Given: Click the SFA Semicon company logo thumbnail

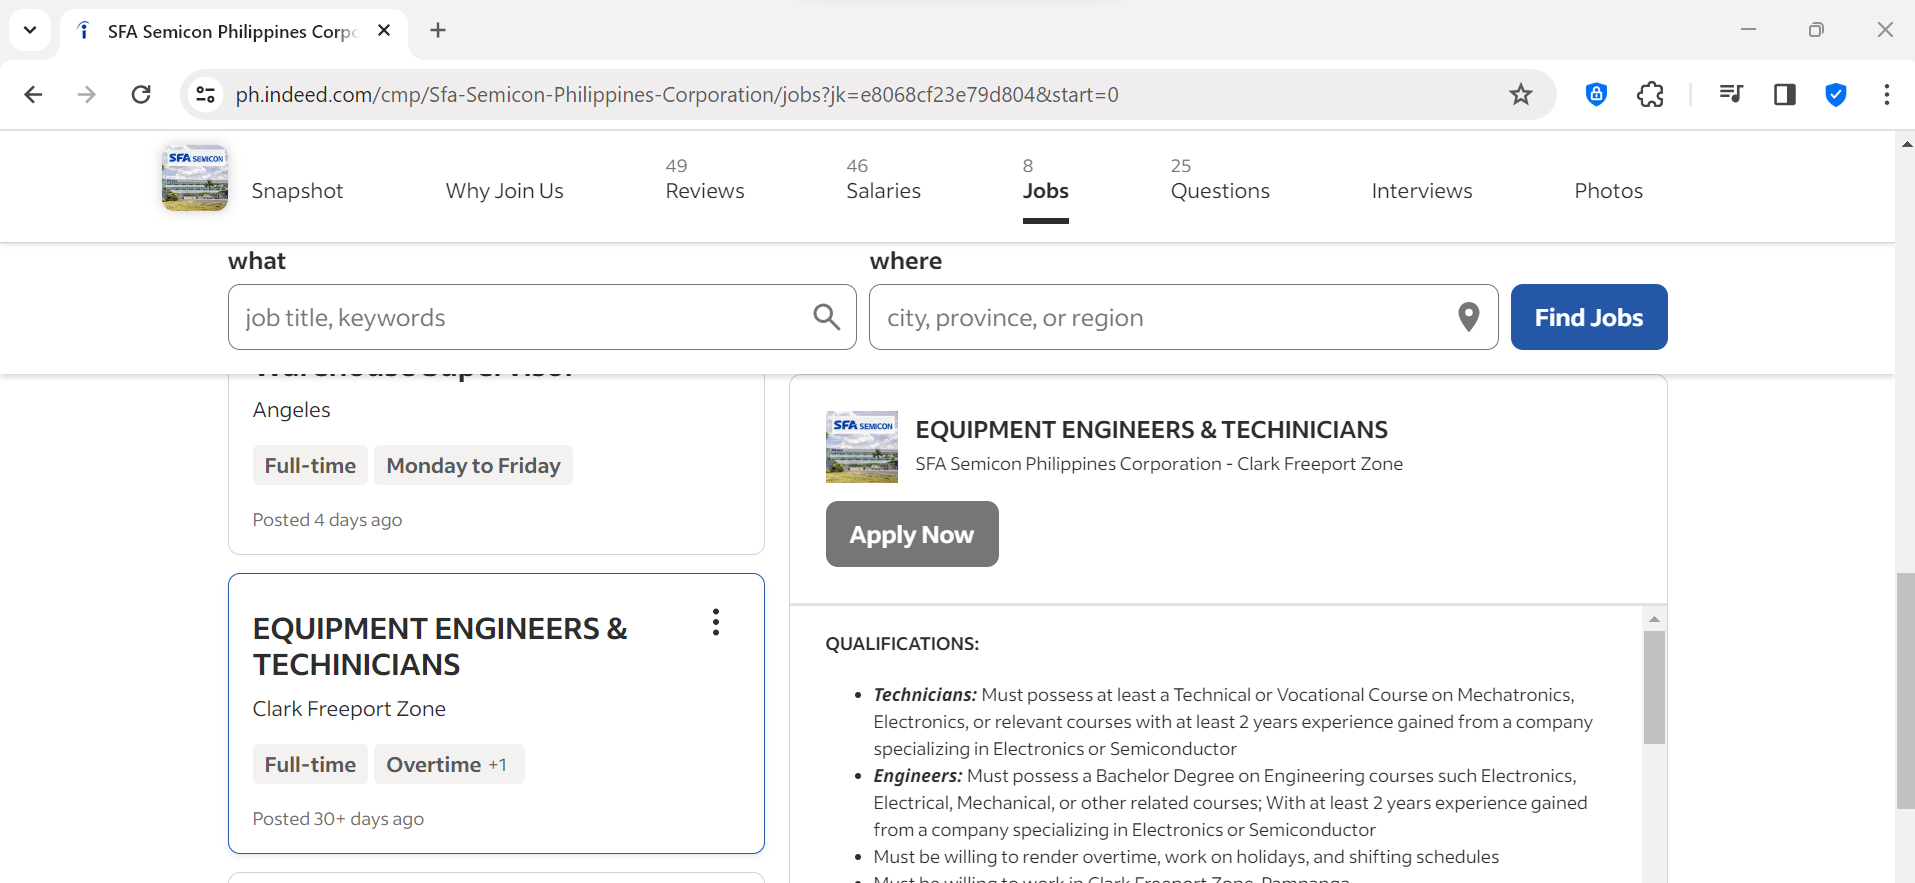Looking at the screenshot, I should click(x=195, y=178).
